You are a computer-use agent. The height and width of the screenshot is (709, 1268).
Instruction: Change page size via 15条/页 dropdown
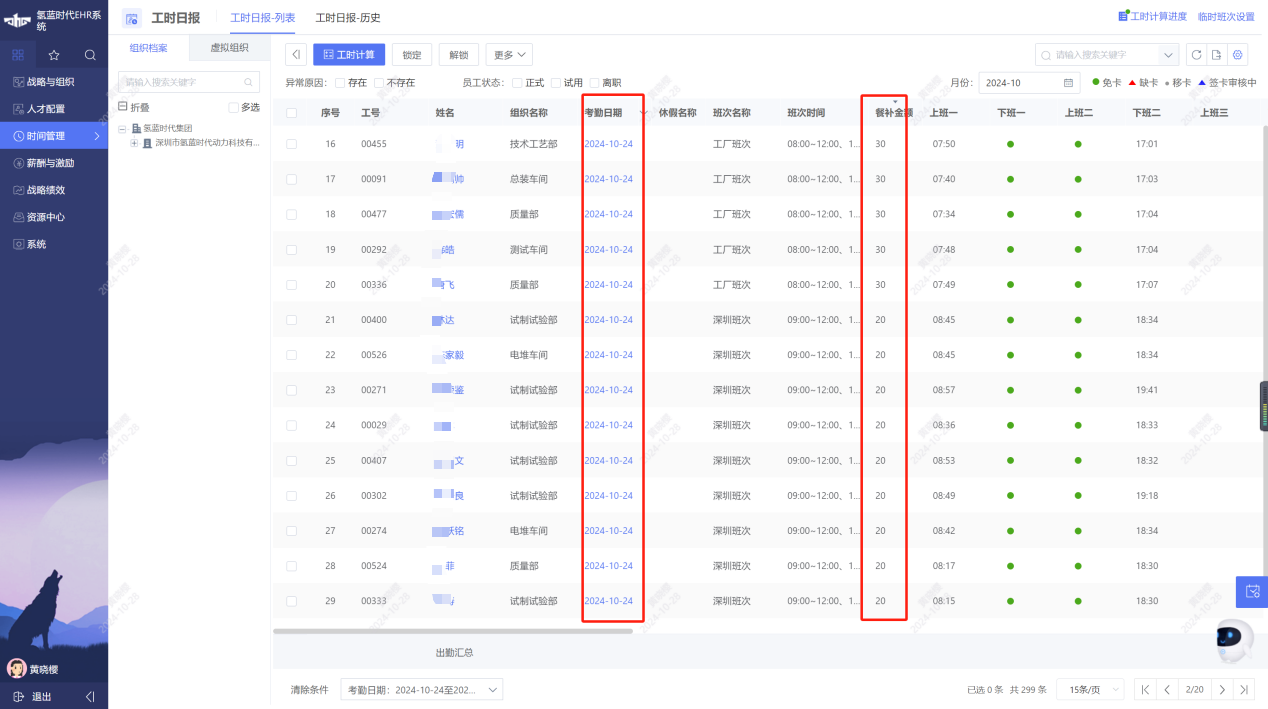[x=1089, y=689]
